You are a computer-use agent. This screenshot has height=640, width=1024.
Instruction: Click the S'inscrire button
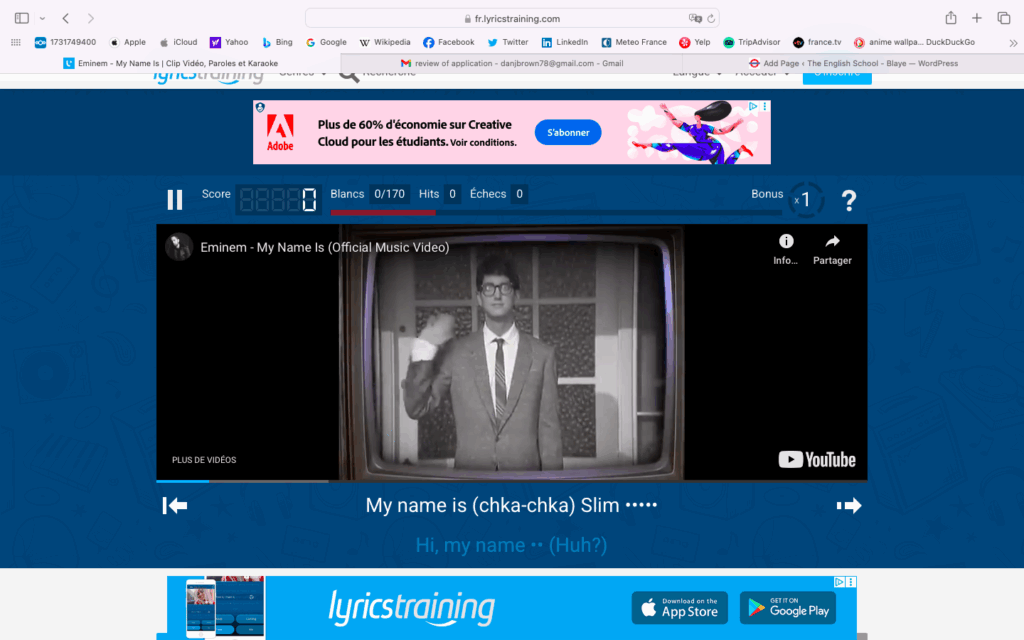837,78
